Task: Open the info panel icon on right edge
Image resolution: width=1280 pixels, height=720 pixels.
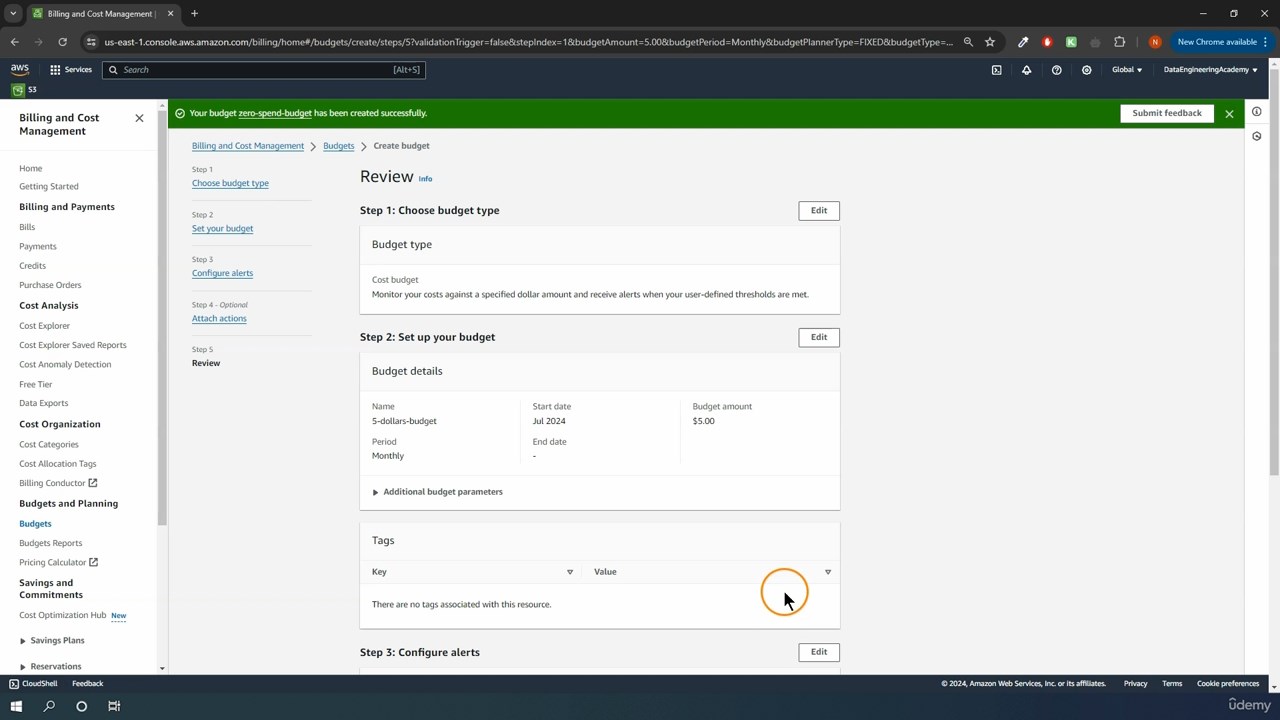Action: click(x=1257, y=112)
